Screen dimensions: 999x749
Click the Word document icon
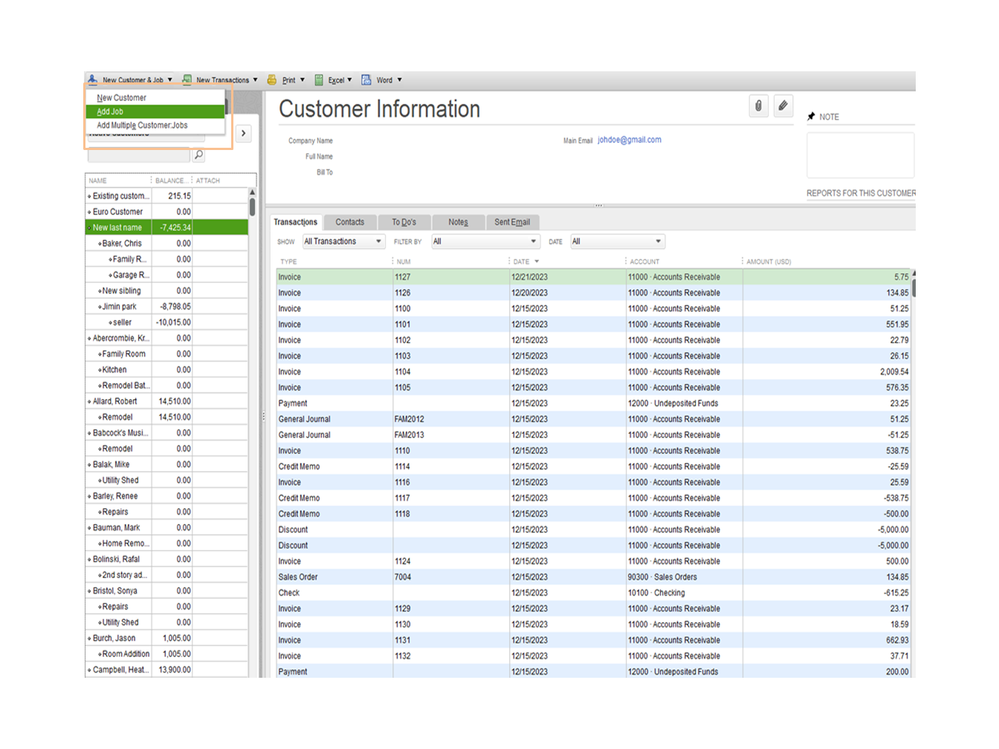(x=367, y=80)
